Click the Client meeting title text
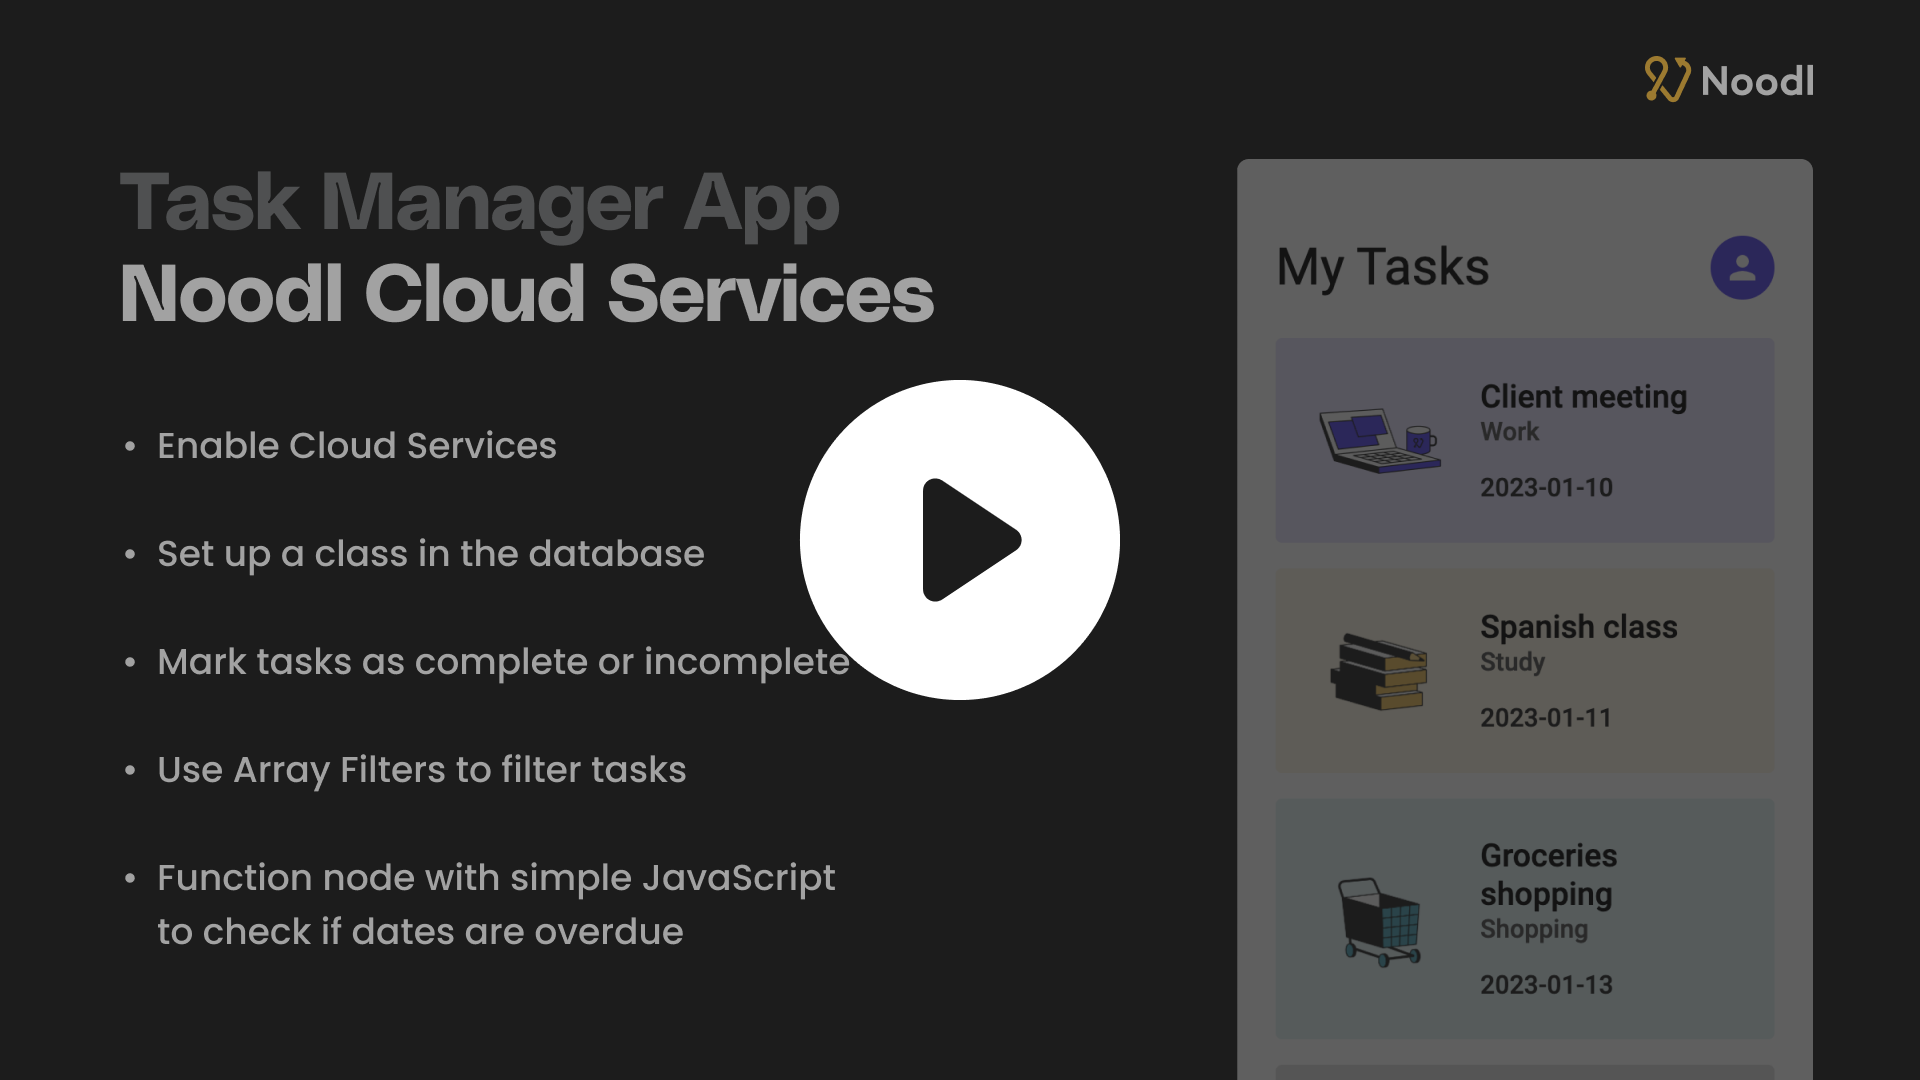Viewport: 1920px width, 1080px height. click(1583, 397)
